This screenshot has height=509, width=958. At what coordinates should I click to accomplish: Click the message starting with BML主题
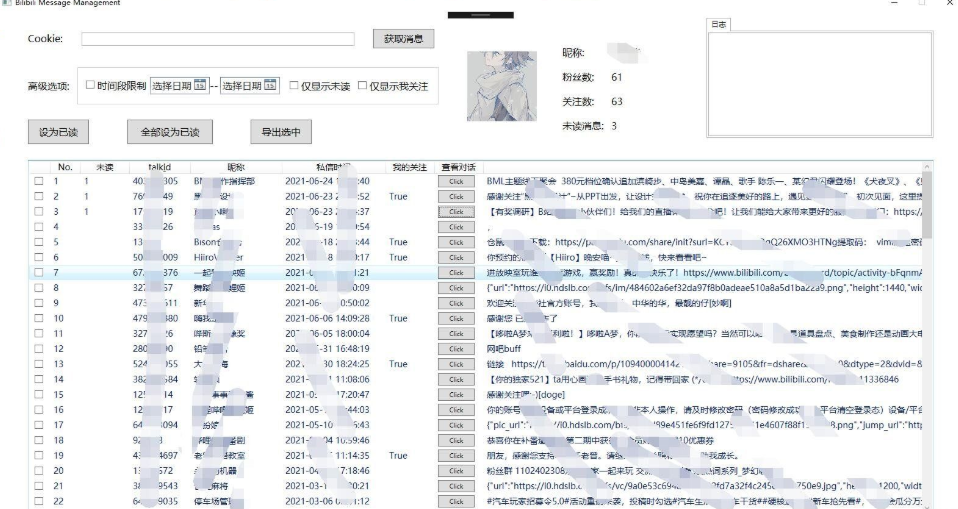704,181
